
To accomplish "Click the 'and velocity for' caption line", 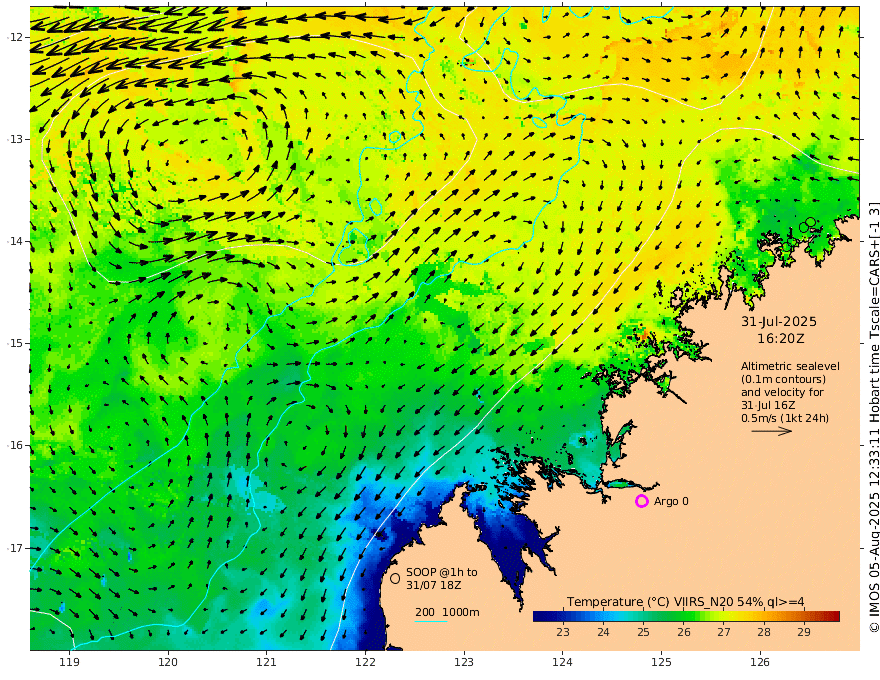I will pos(782,392).
